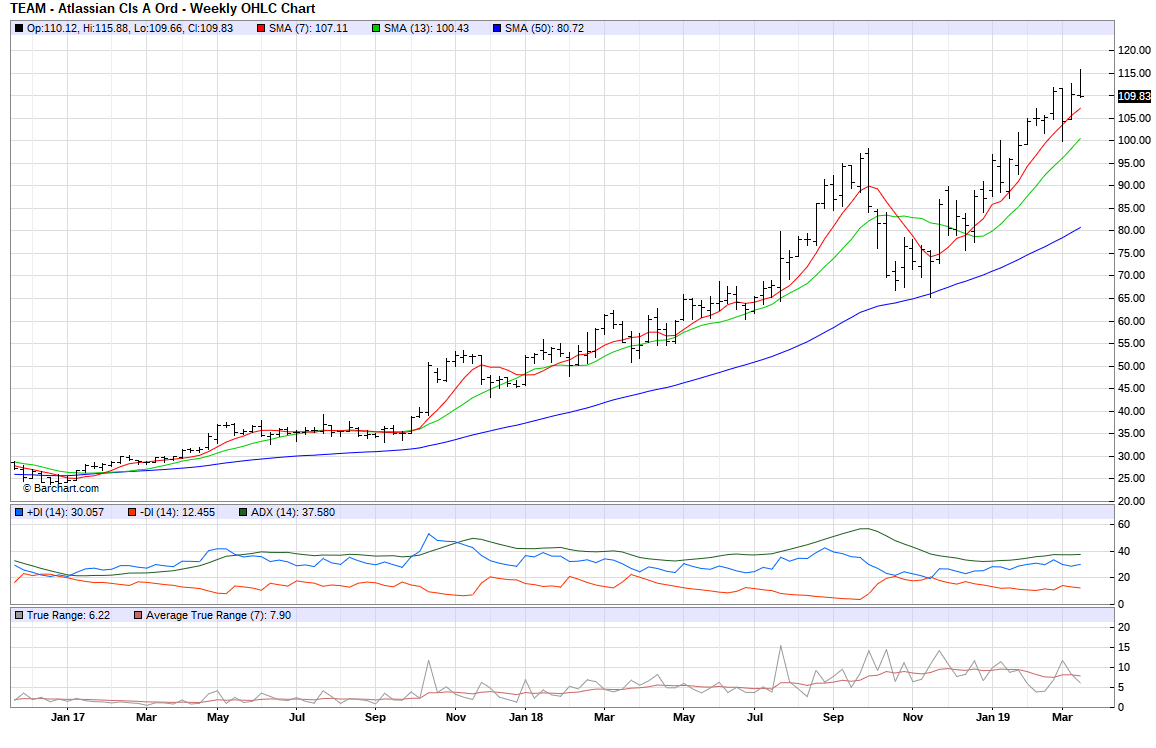1156x748 pixels.
Task: Click the 120.00 price axis label
Action: (1133, 50)
